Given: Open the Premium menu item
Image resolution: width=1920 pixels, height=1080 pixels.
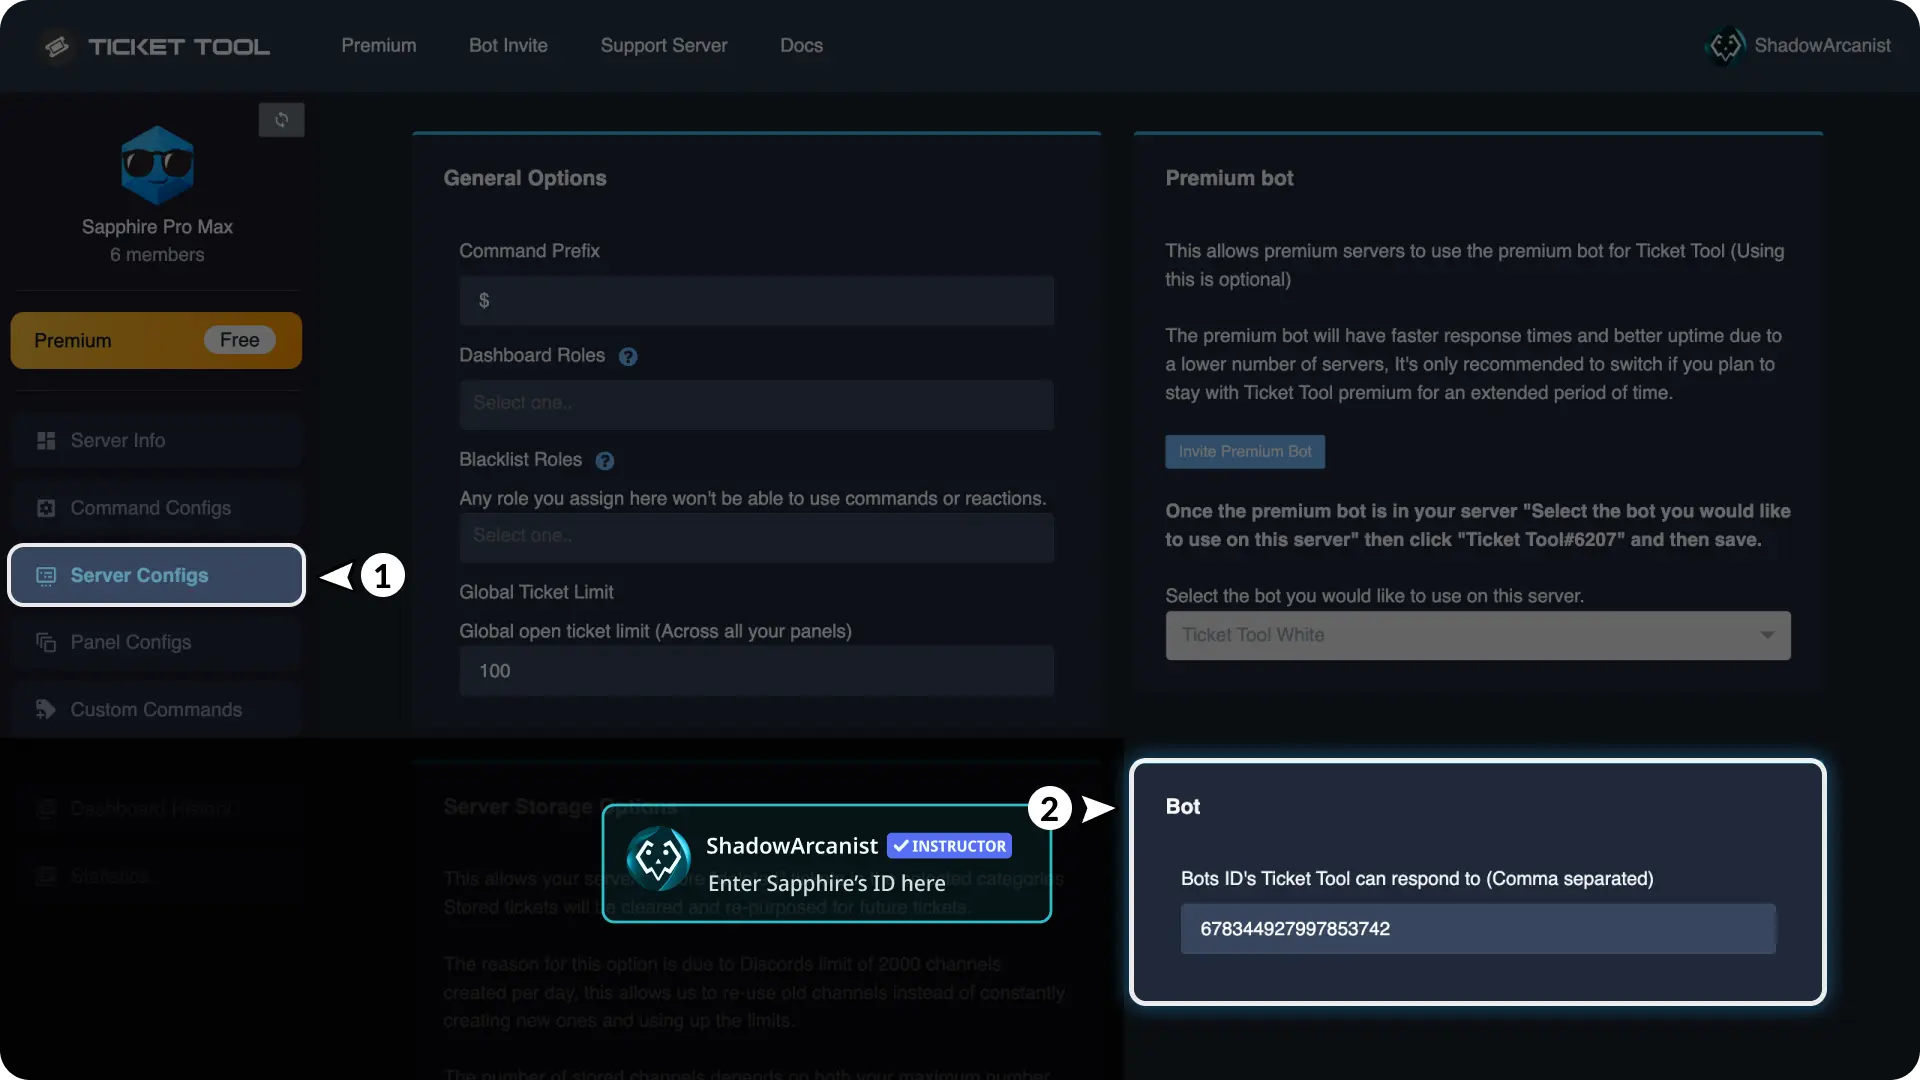Looking at the screenshot, I should (x=379, y=46).
